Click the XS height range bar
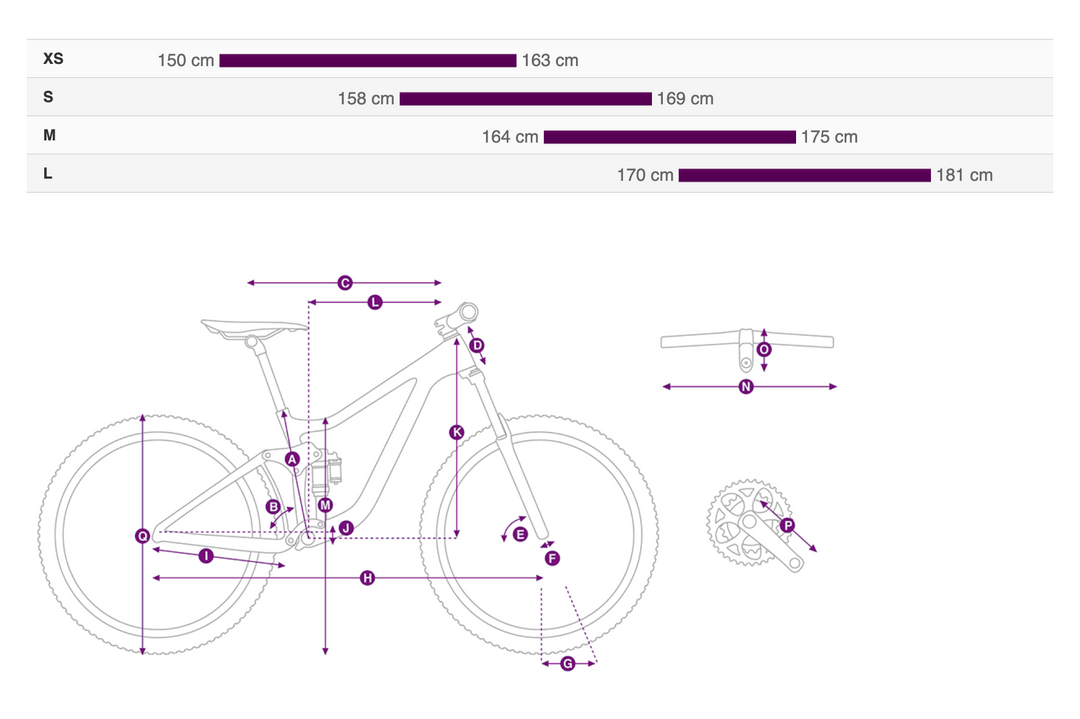The height and width of the screenshot is (719, 1080). pos(367,61)
